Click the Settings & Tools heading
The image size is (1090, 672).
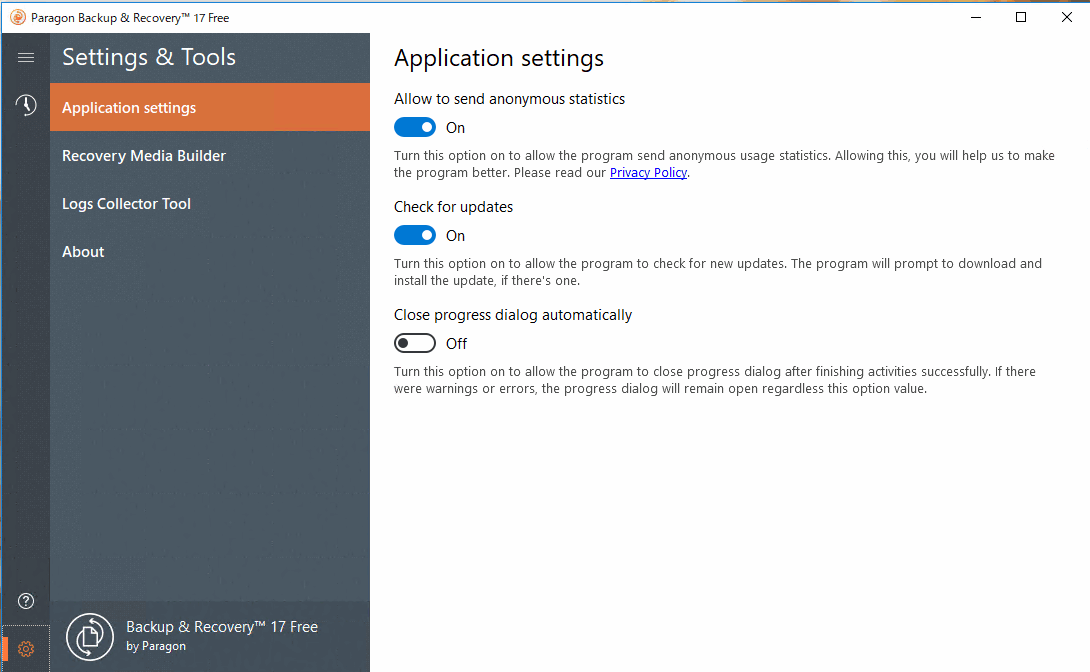coord(149,57)
